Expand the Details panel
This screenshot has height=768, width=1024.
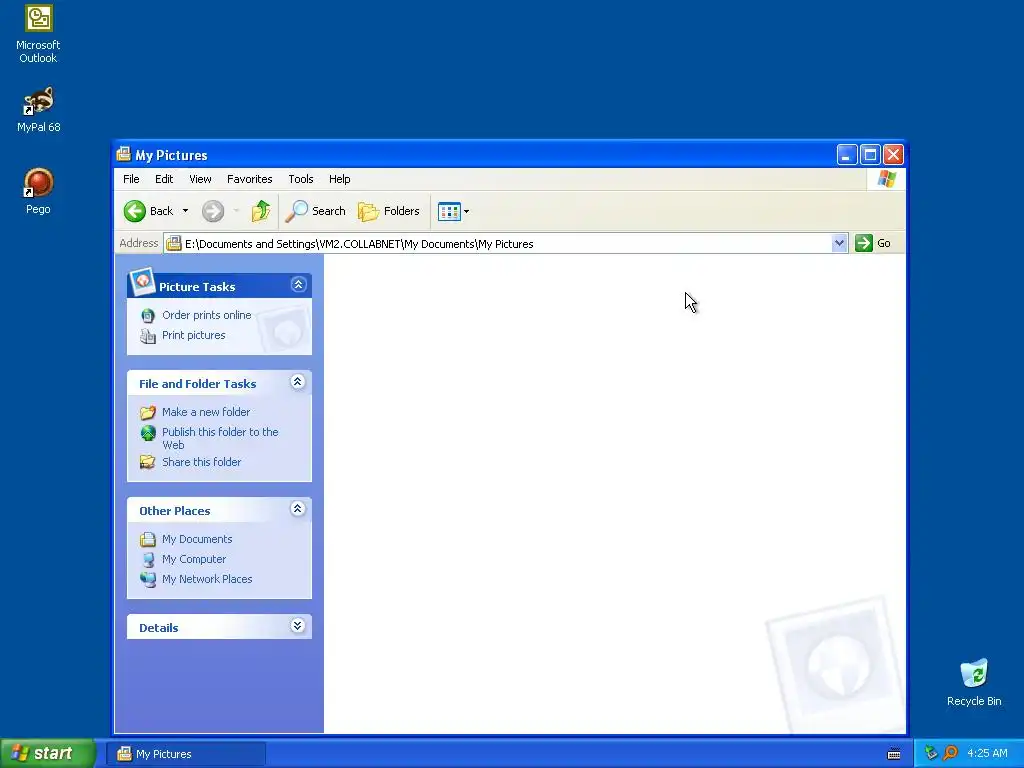298,626
